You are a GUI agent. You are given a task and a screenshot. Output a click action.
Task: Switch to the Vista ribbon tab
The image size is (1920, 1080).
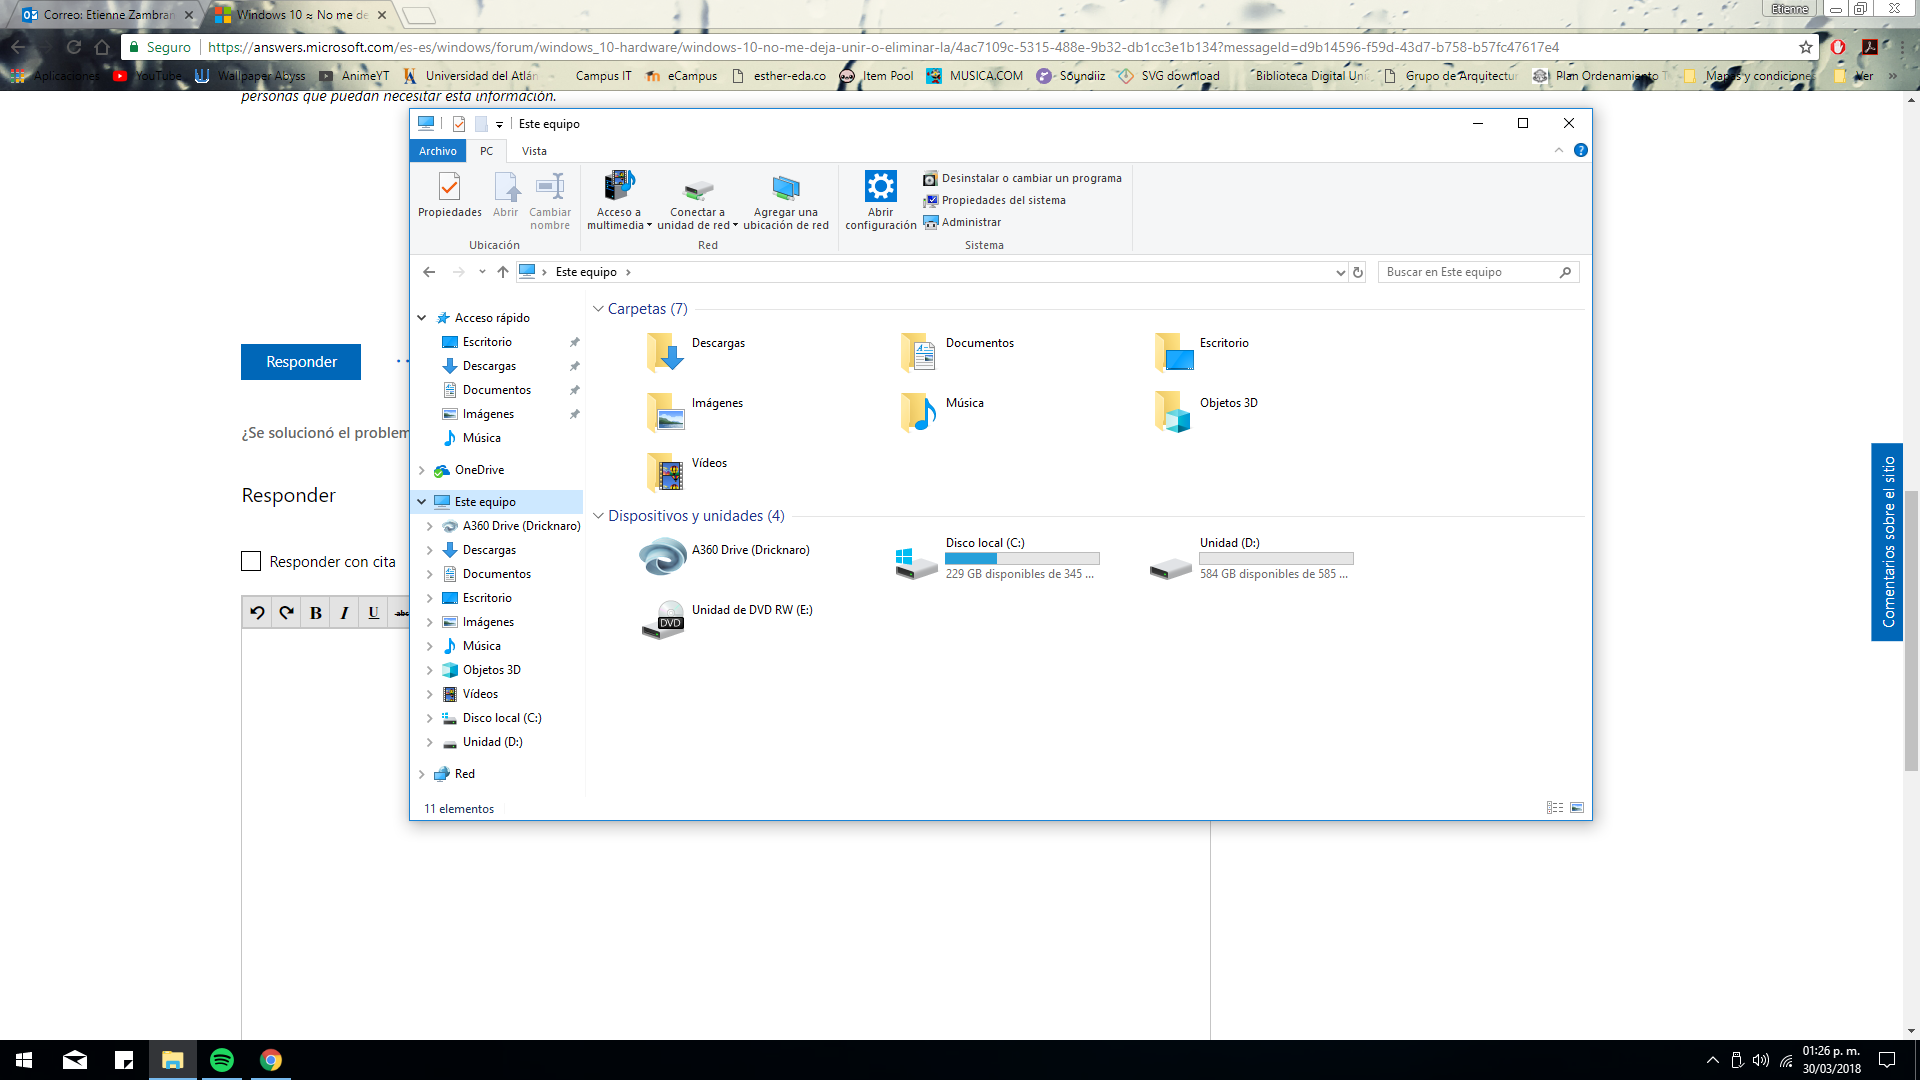tap(534, 151)
